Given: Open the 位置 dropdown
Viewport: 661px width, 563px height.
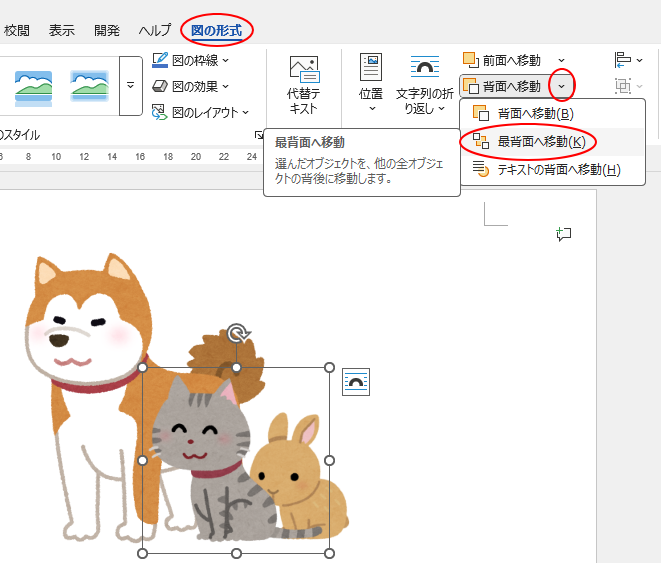Looking at the screenshot, I should [371, 83].
